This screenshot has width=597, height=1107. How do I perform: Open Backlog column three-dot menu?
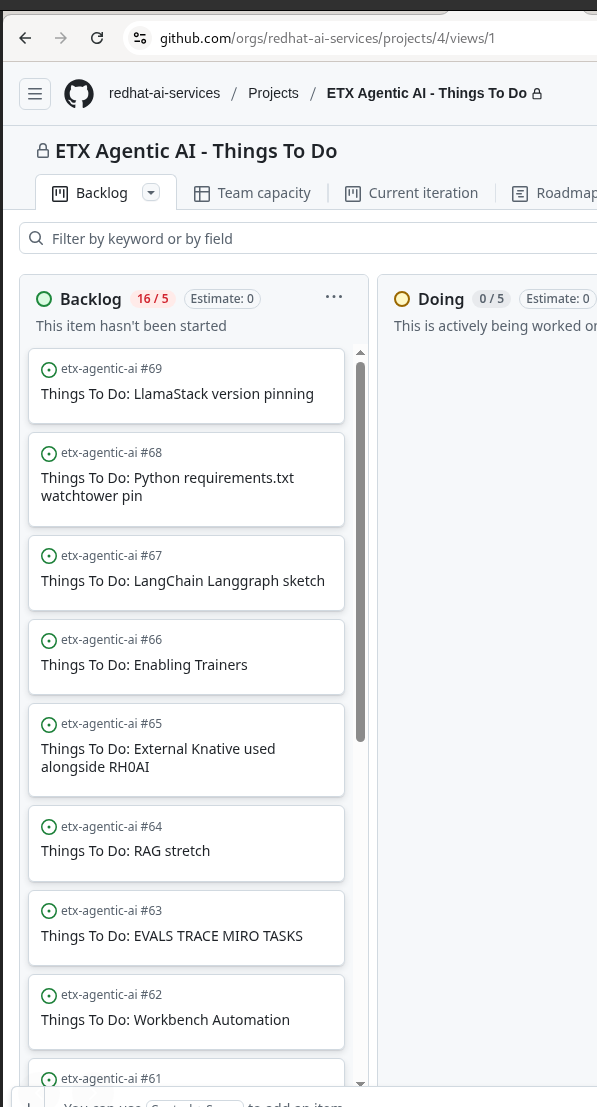click(334, 297)
